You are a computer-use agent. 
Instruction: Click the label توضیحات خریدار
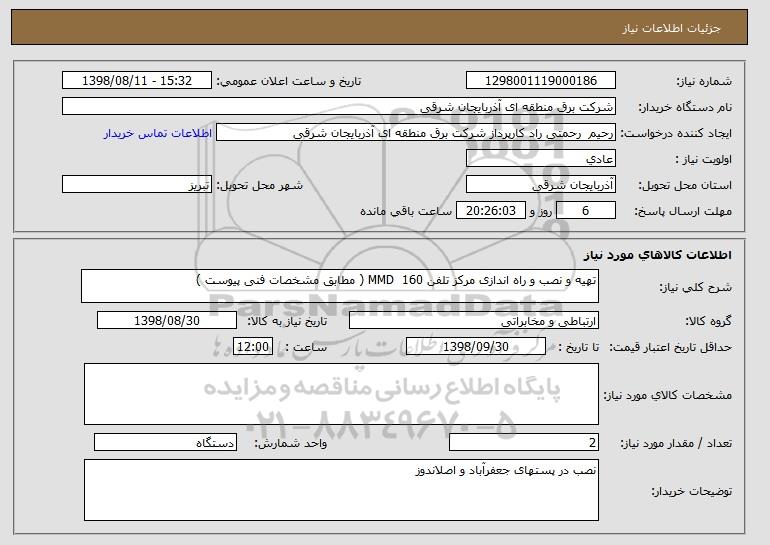(692, 491)
